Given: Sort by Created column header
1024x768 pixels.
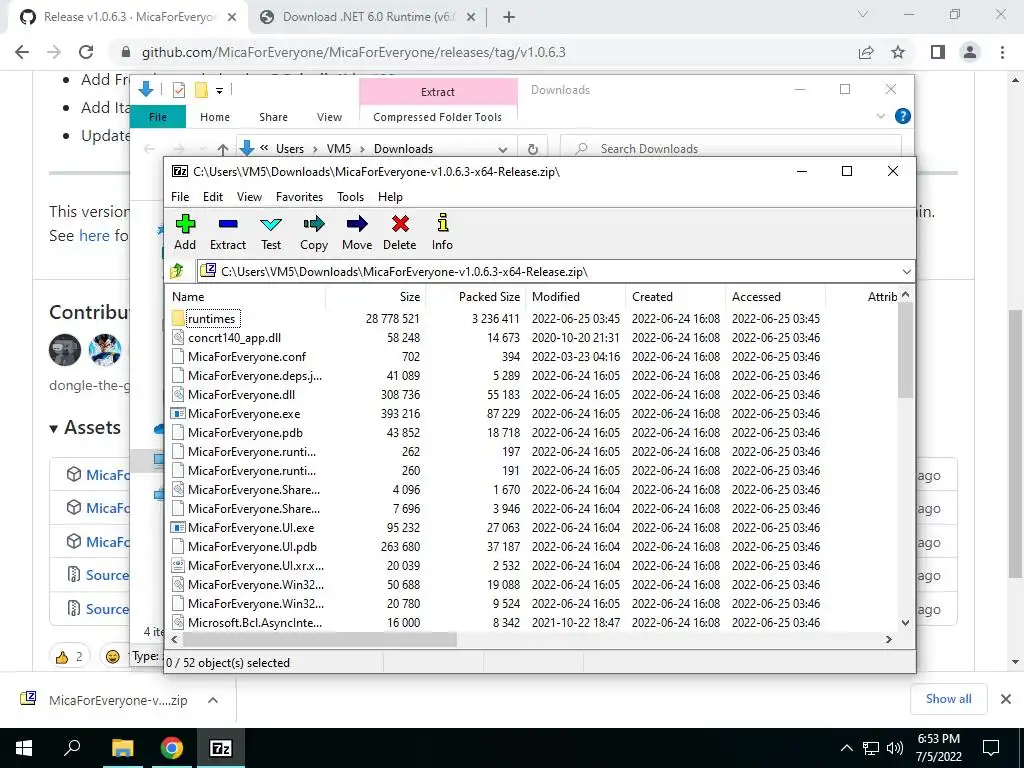Looking at the screenshot, I should click(675, 296).
